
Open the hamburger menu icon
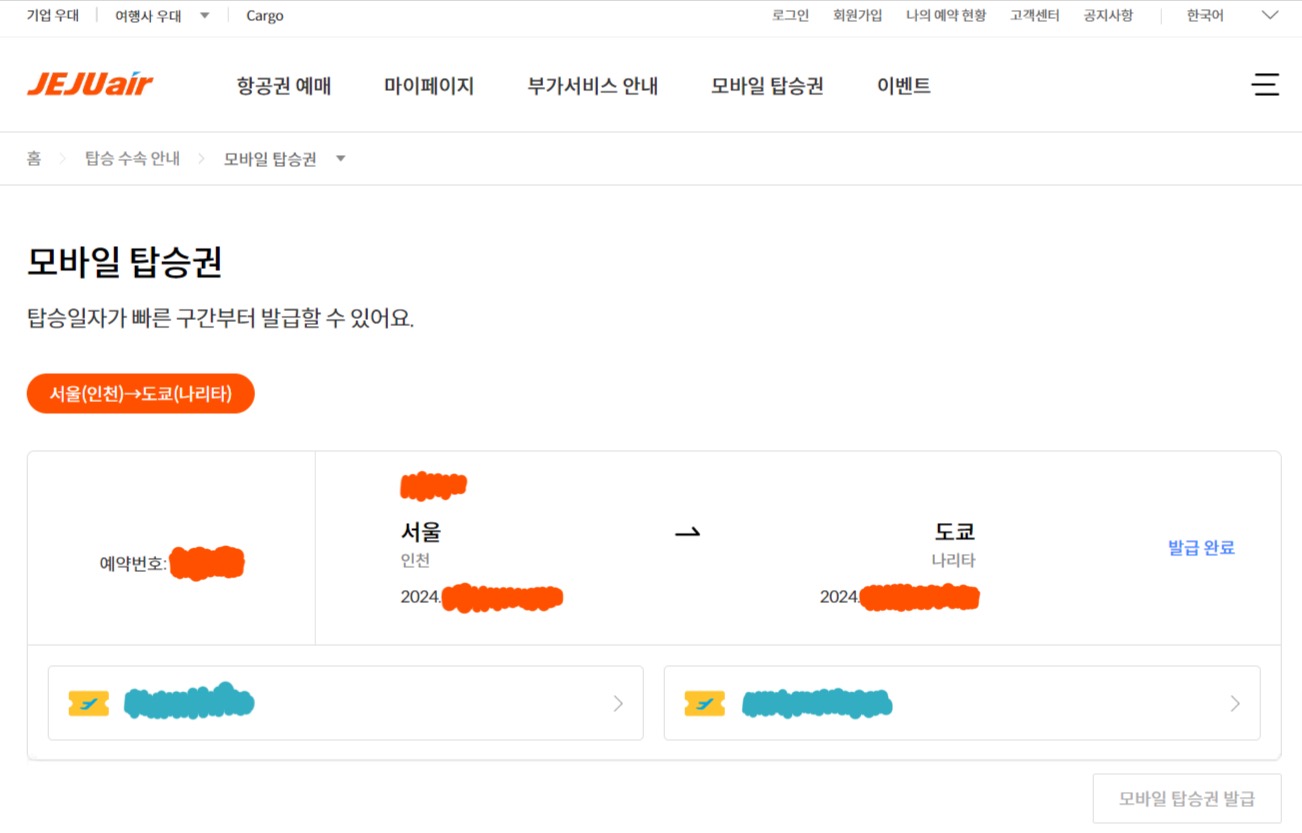tap(1265, 85)
